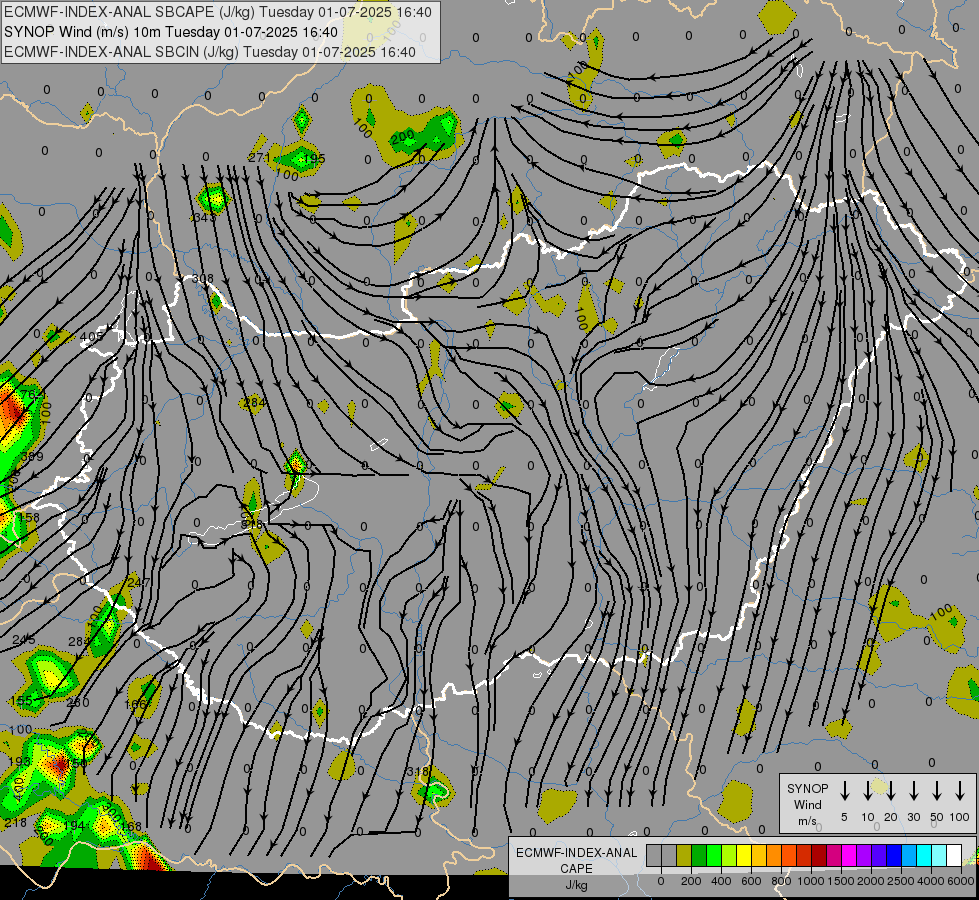This screenshot has height=900, width=979.
Task: Click the map value '218'
Action: pyautogui.click(x=16, y=823)
